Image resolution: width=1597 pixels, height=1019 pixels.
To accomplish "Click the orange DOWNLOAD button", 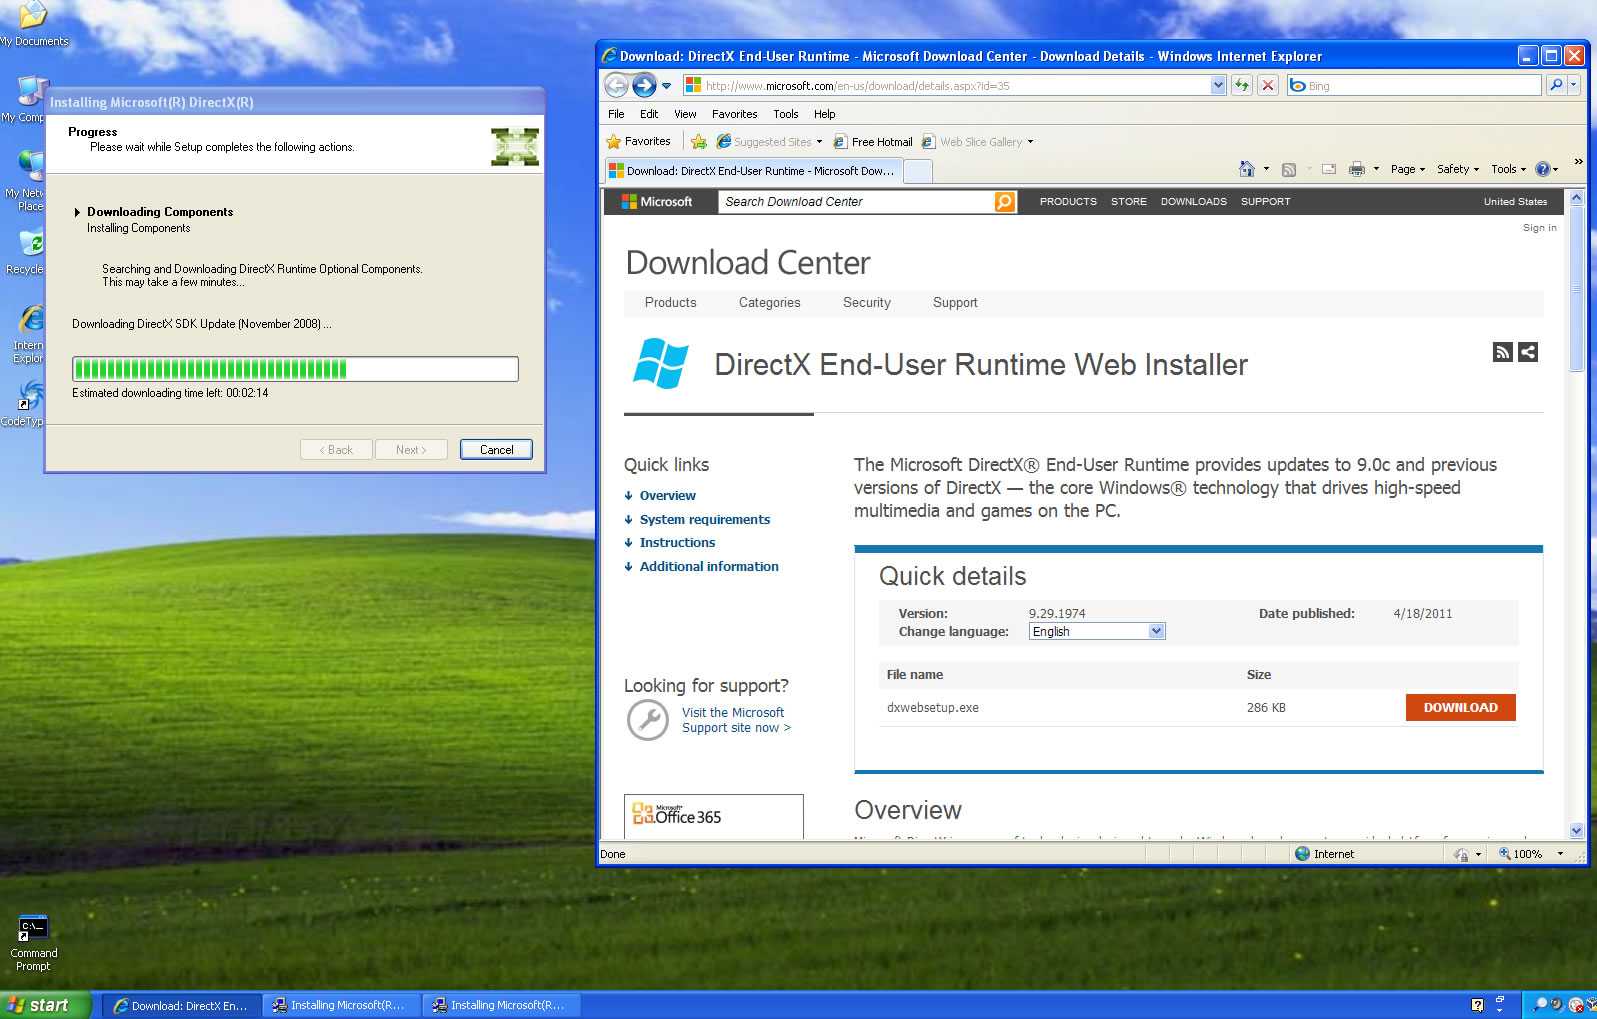I will [1460, 707].
